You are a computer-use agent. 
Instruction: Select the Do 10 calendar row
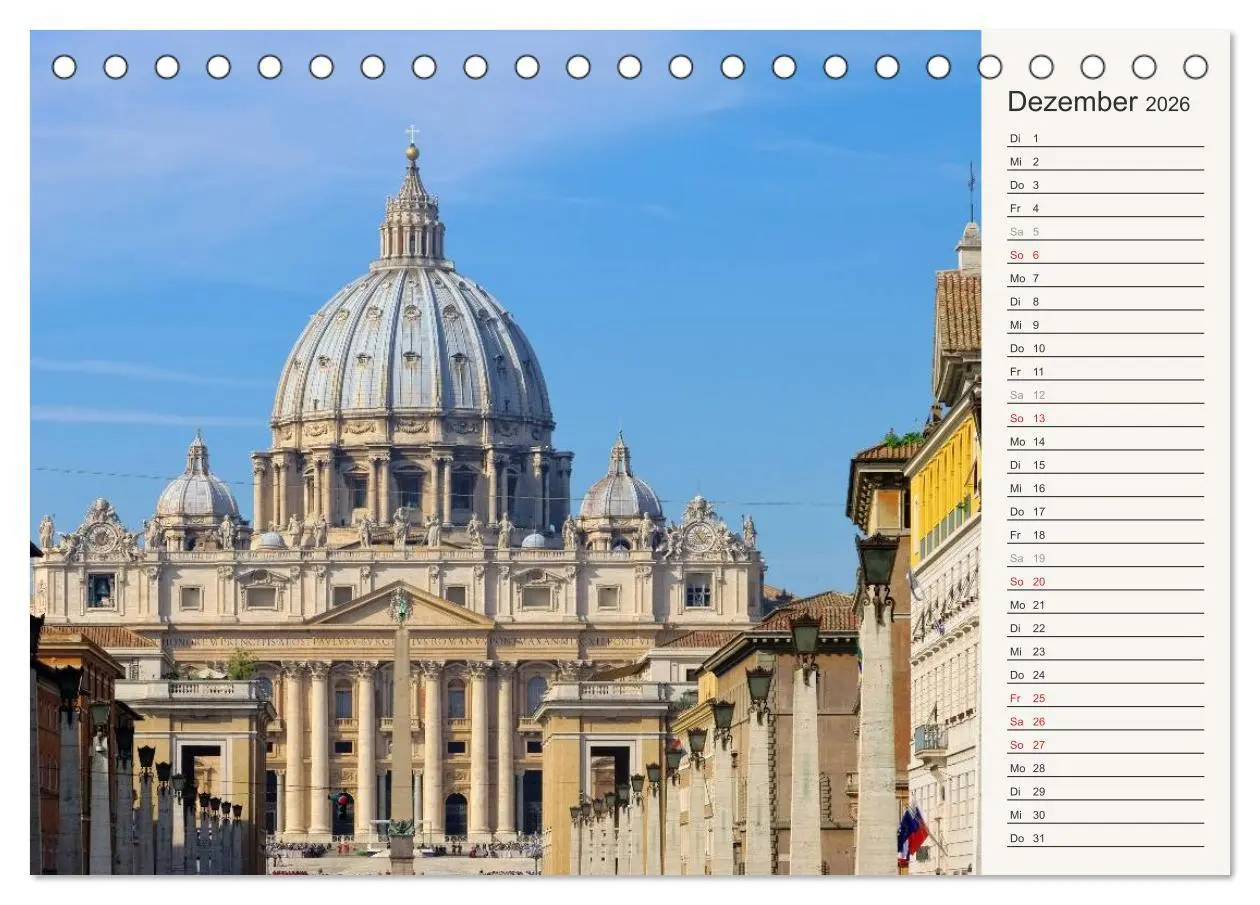coord(1105,348)
